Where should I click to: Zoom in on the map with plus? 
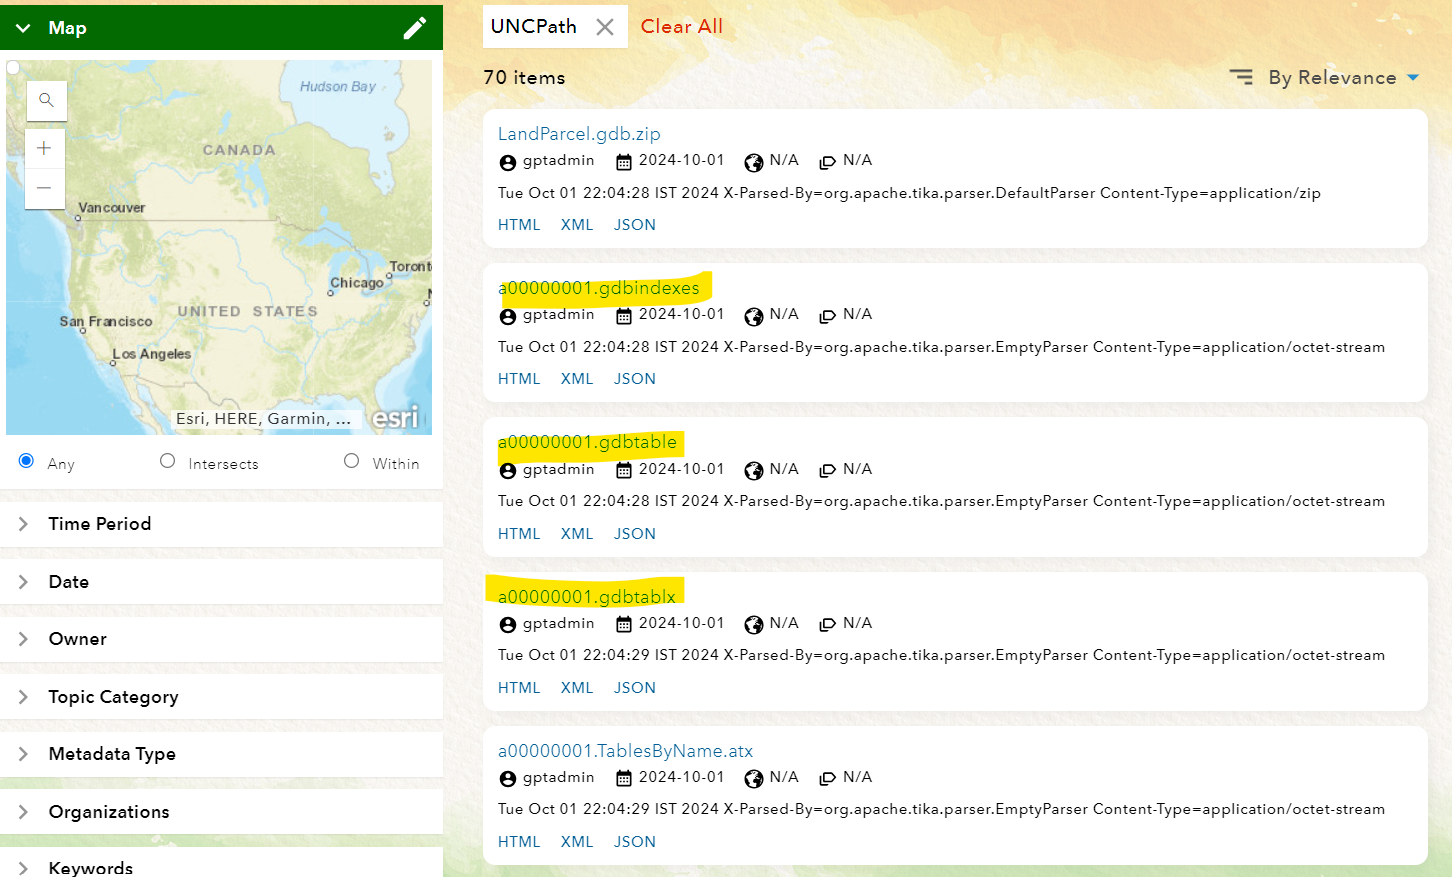(44, 149)
